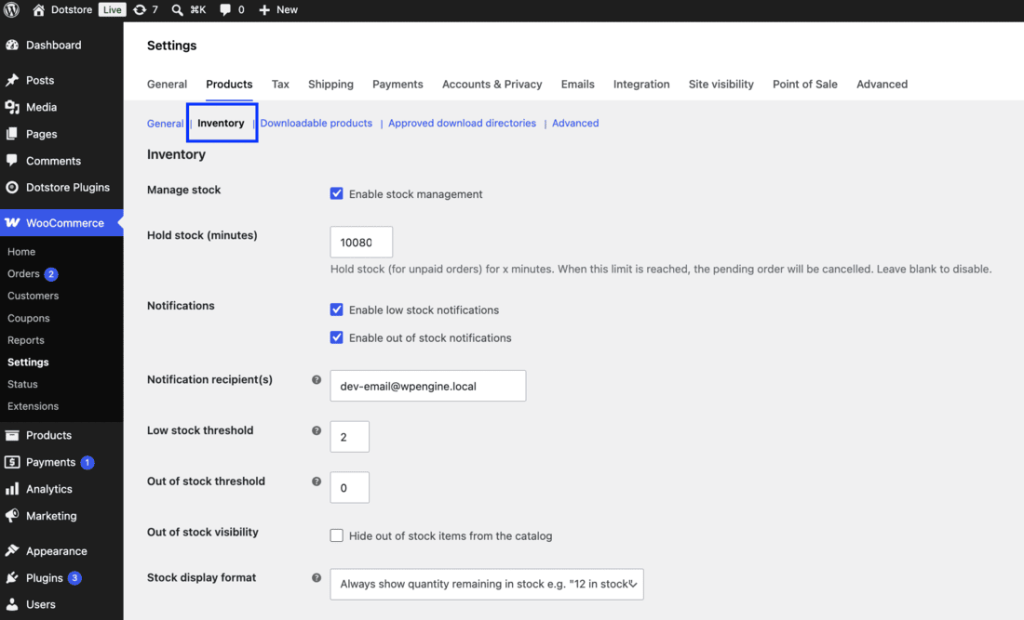Screen dimensions: 1024x620
Task: Click help icon for Notification recipient(s)
Action: pos(317,380)
